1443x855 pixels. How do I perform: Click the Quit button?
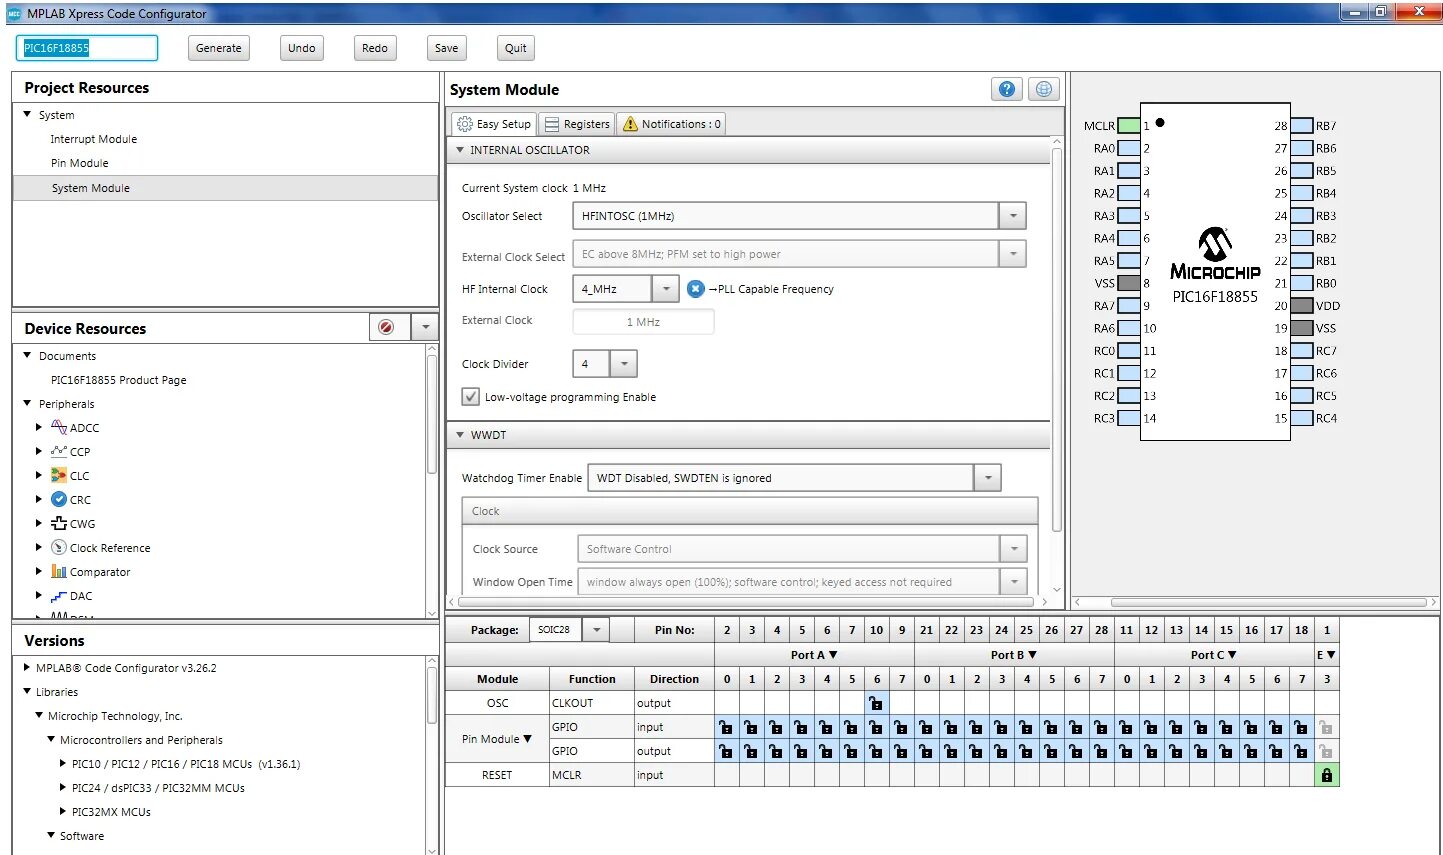coord(516,48)
